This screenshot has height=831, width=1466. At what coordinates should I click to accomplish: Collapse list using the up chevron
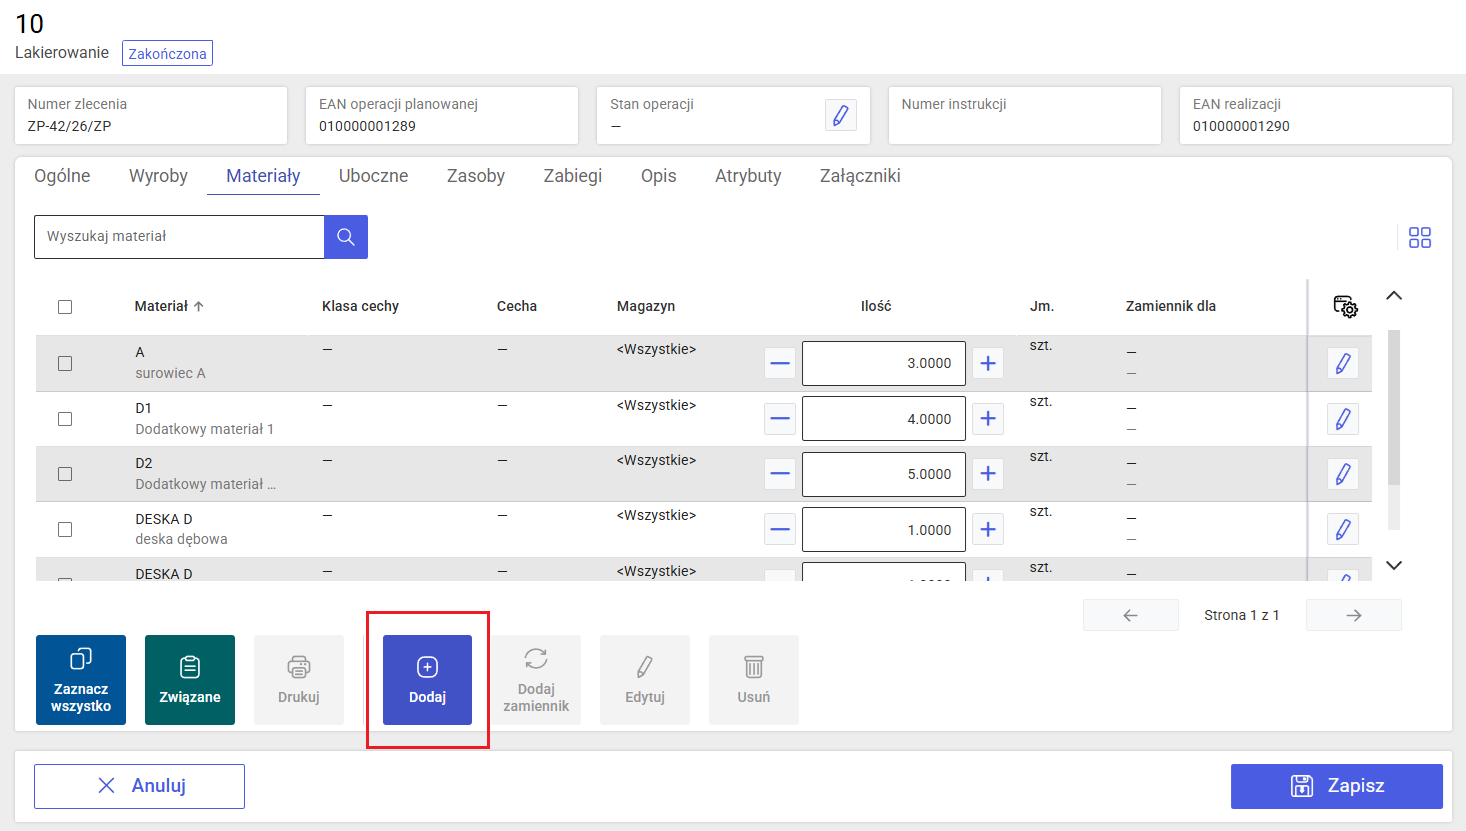pos(1394,296)
